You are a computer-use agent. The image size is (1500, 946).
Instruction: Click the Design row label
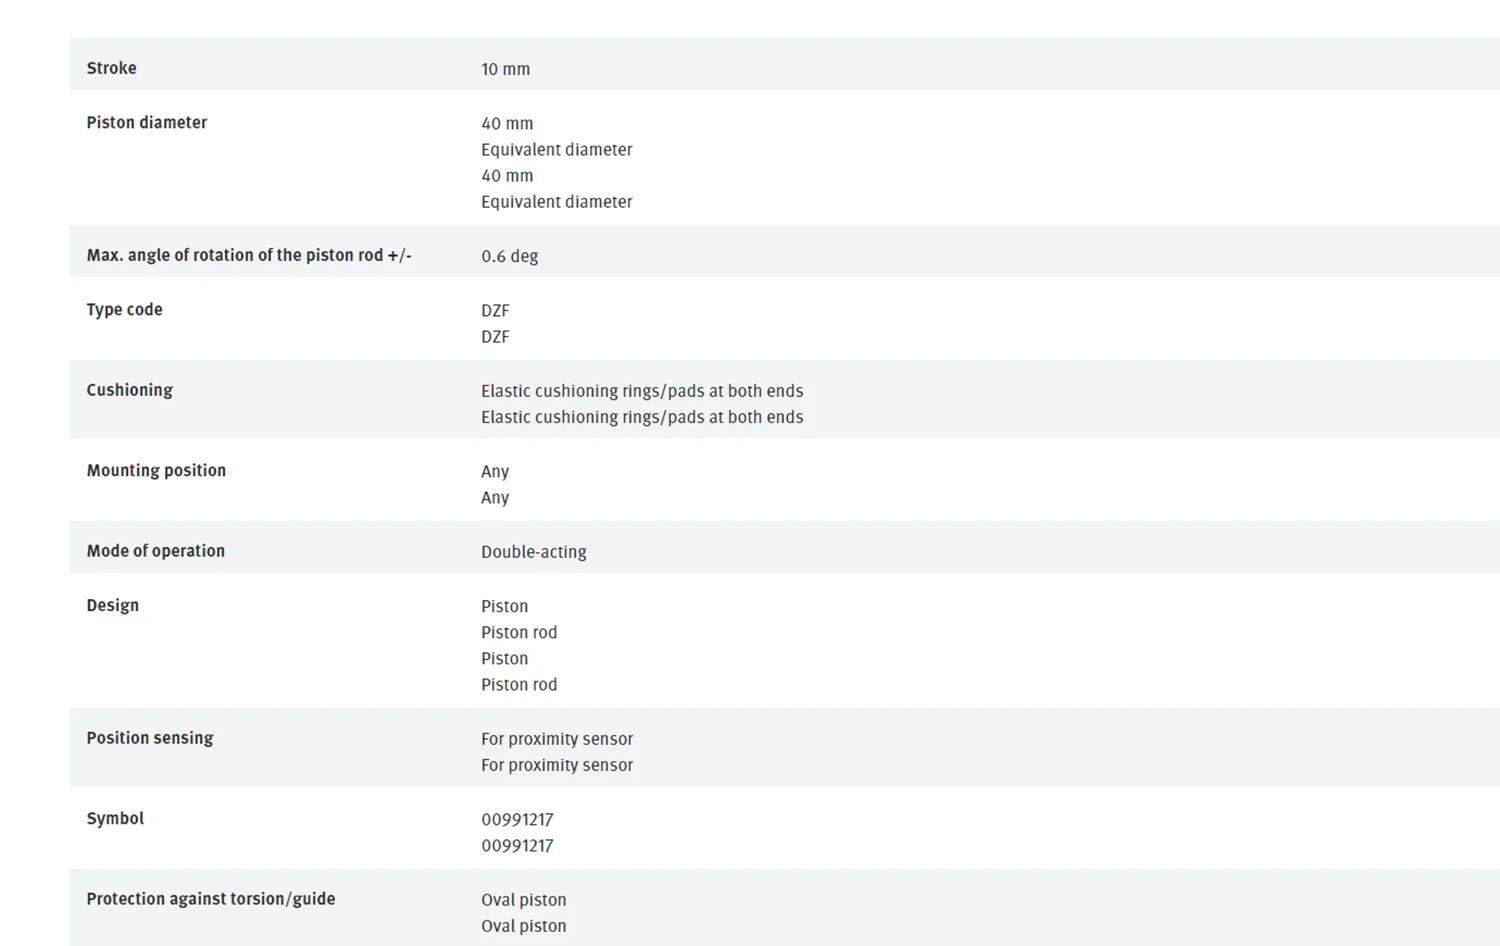tap(112, 605)
